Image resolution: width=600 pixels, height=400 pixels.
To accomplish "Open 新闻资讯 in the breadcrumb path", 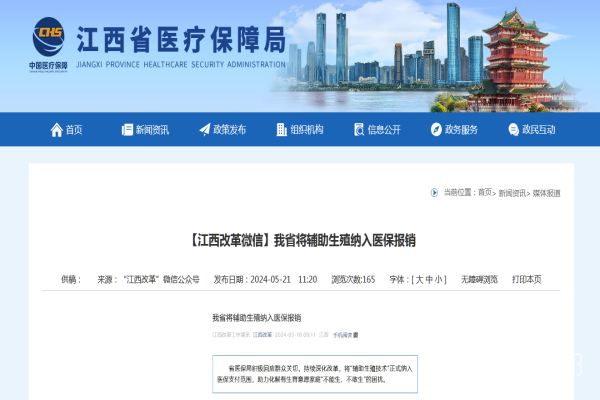I will 513,192.
